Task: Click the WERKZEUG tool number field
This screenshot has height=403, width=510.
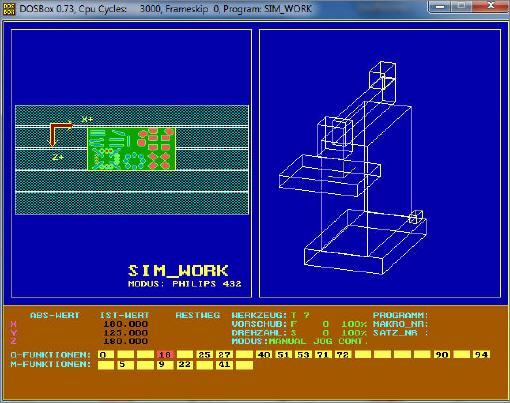Action: (x=300, y=315)
